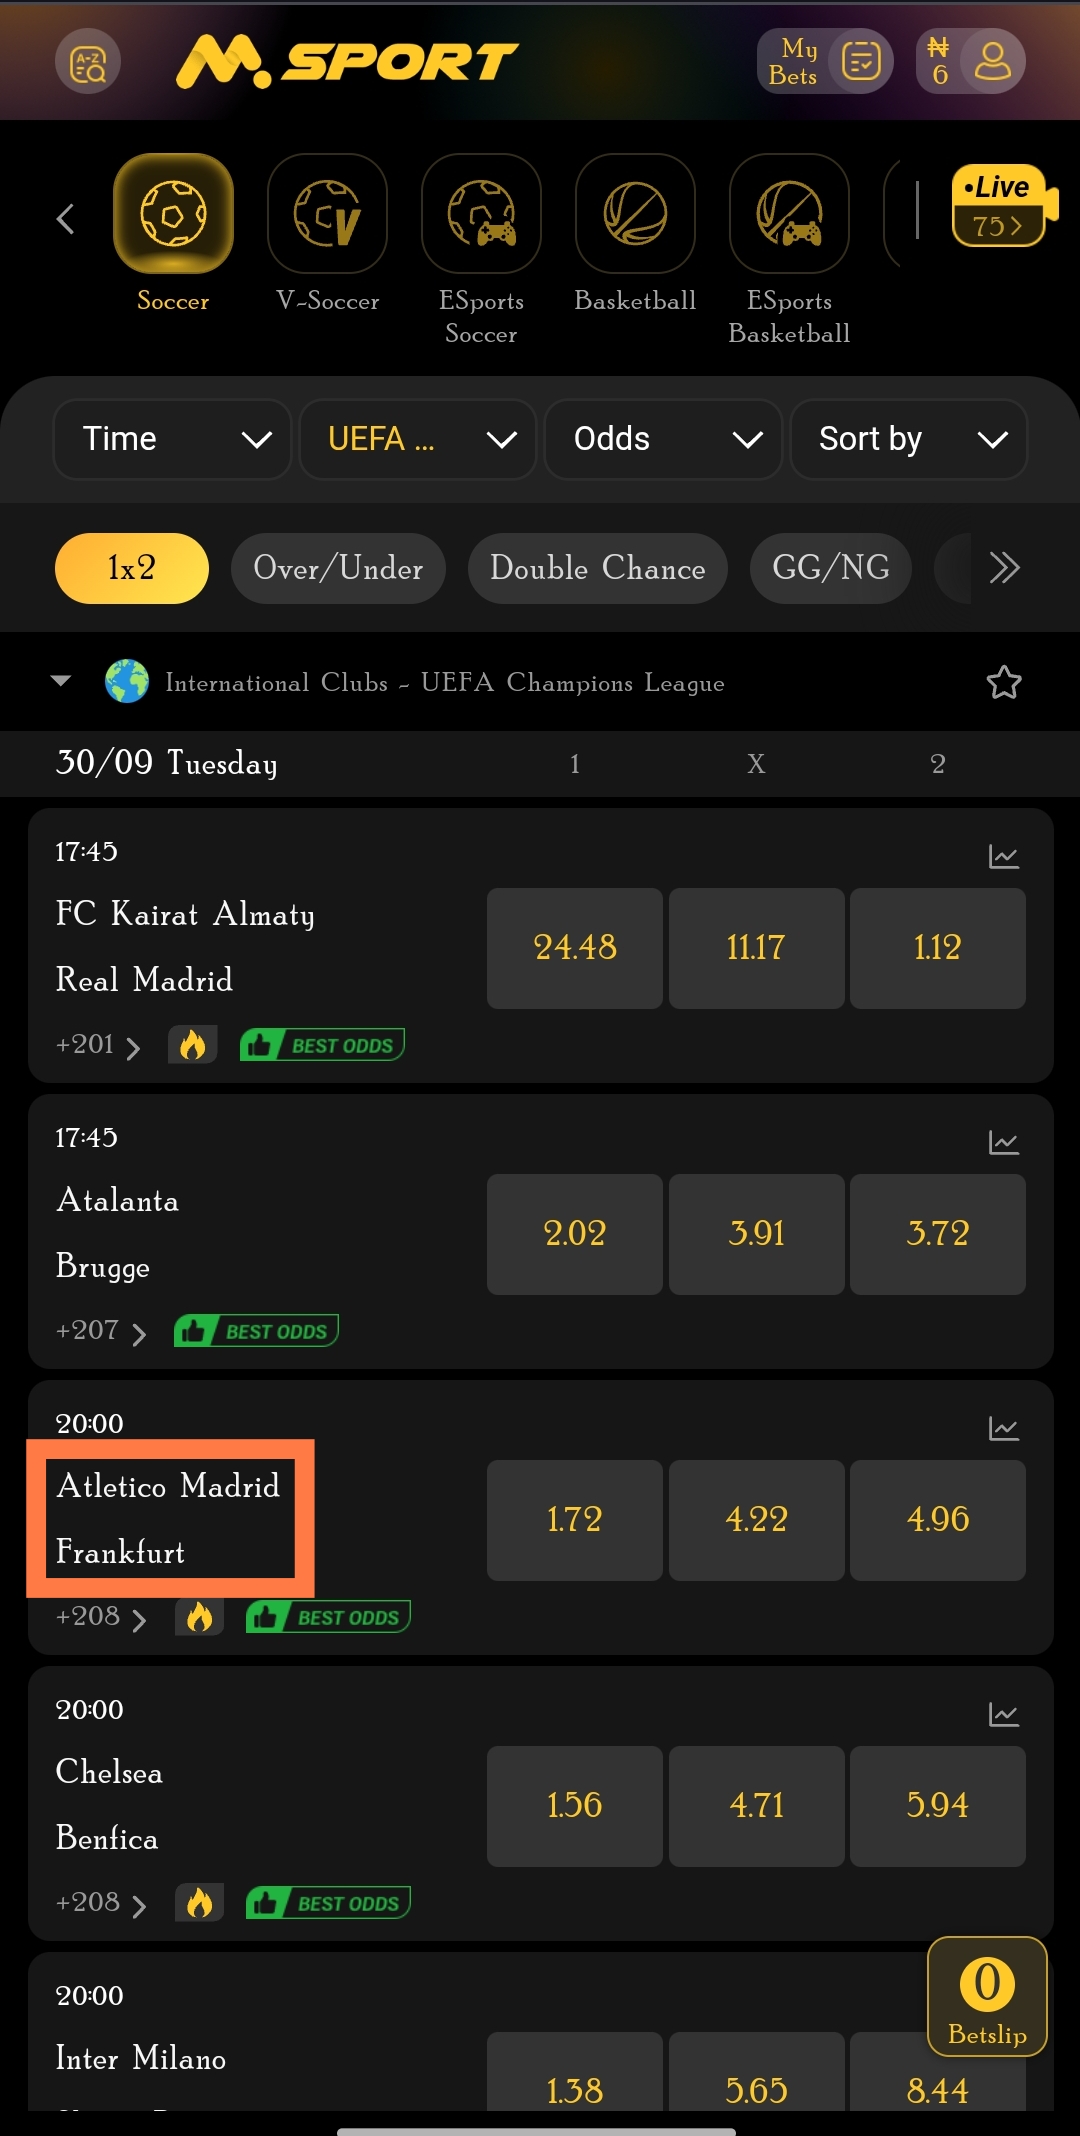This screenshot has height=2136, width=1080.
Task: Collapse the UEFA Champions League section
Action: [x=61, y=682]
